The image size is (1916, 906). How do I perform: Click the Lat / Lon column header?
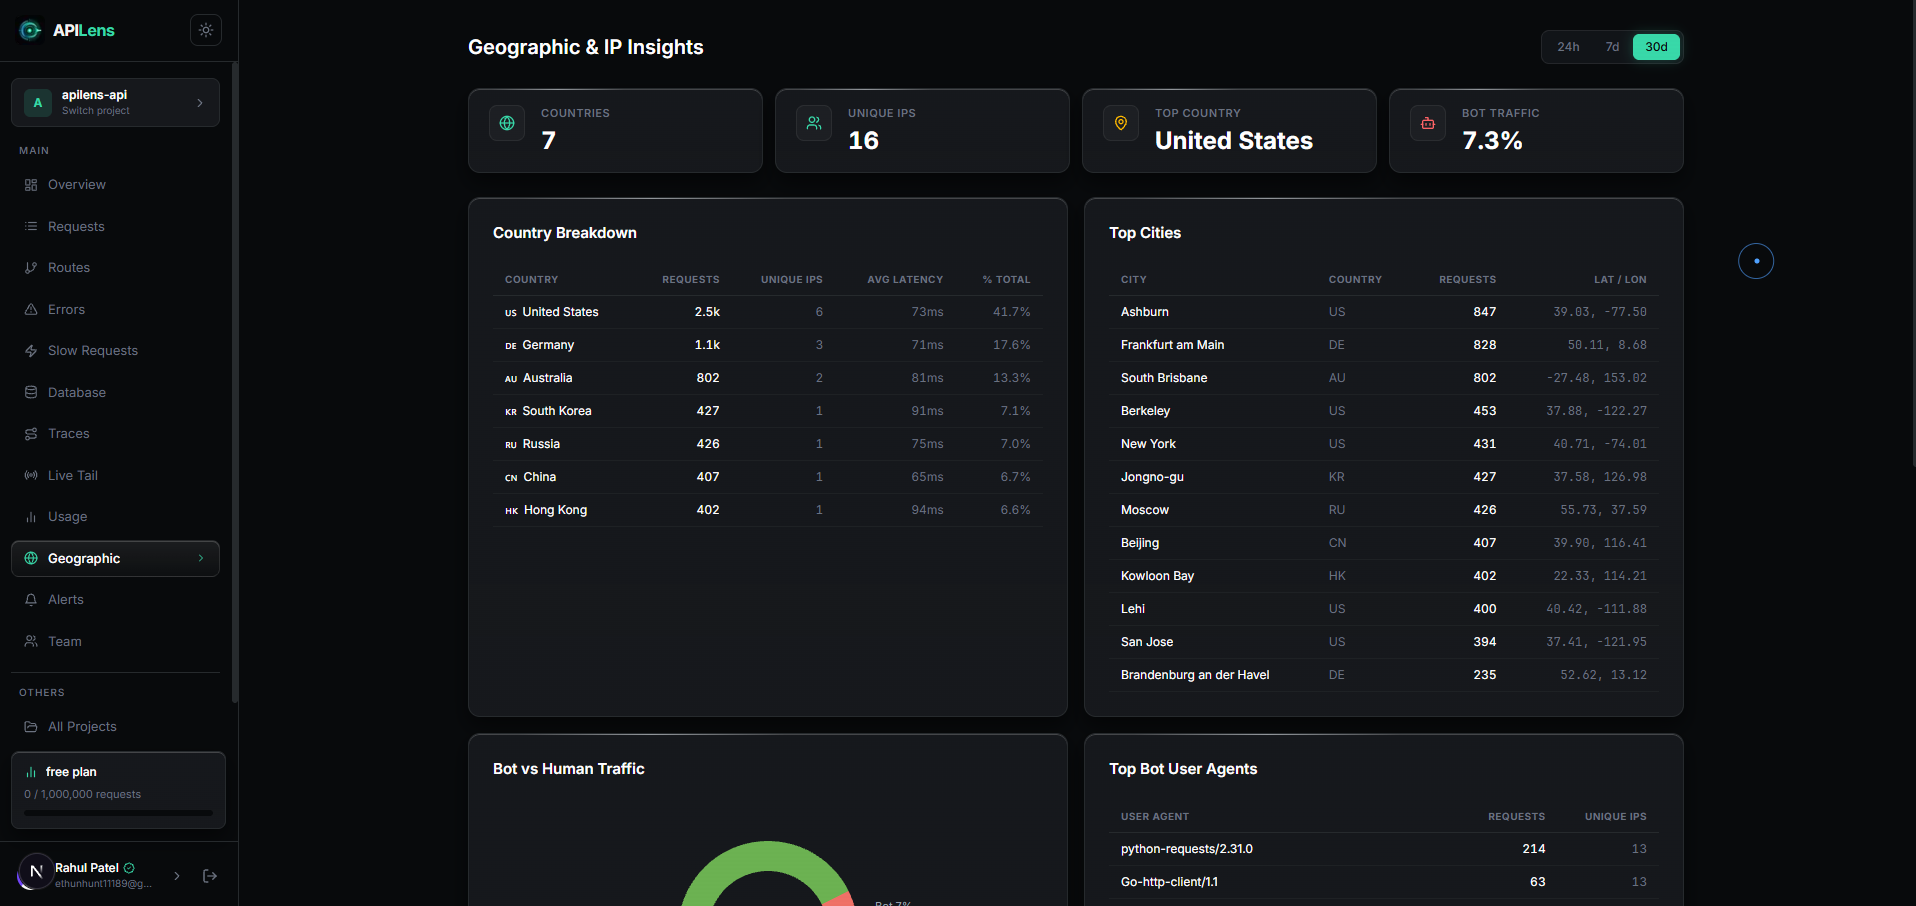click(1620, 280)
